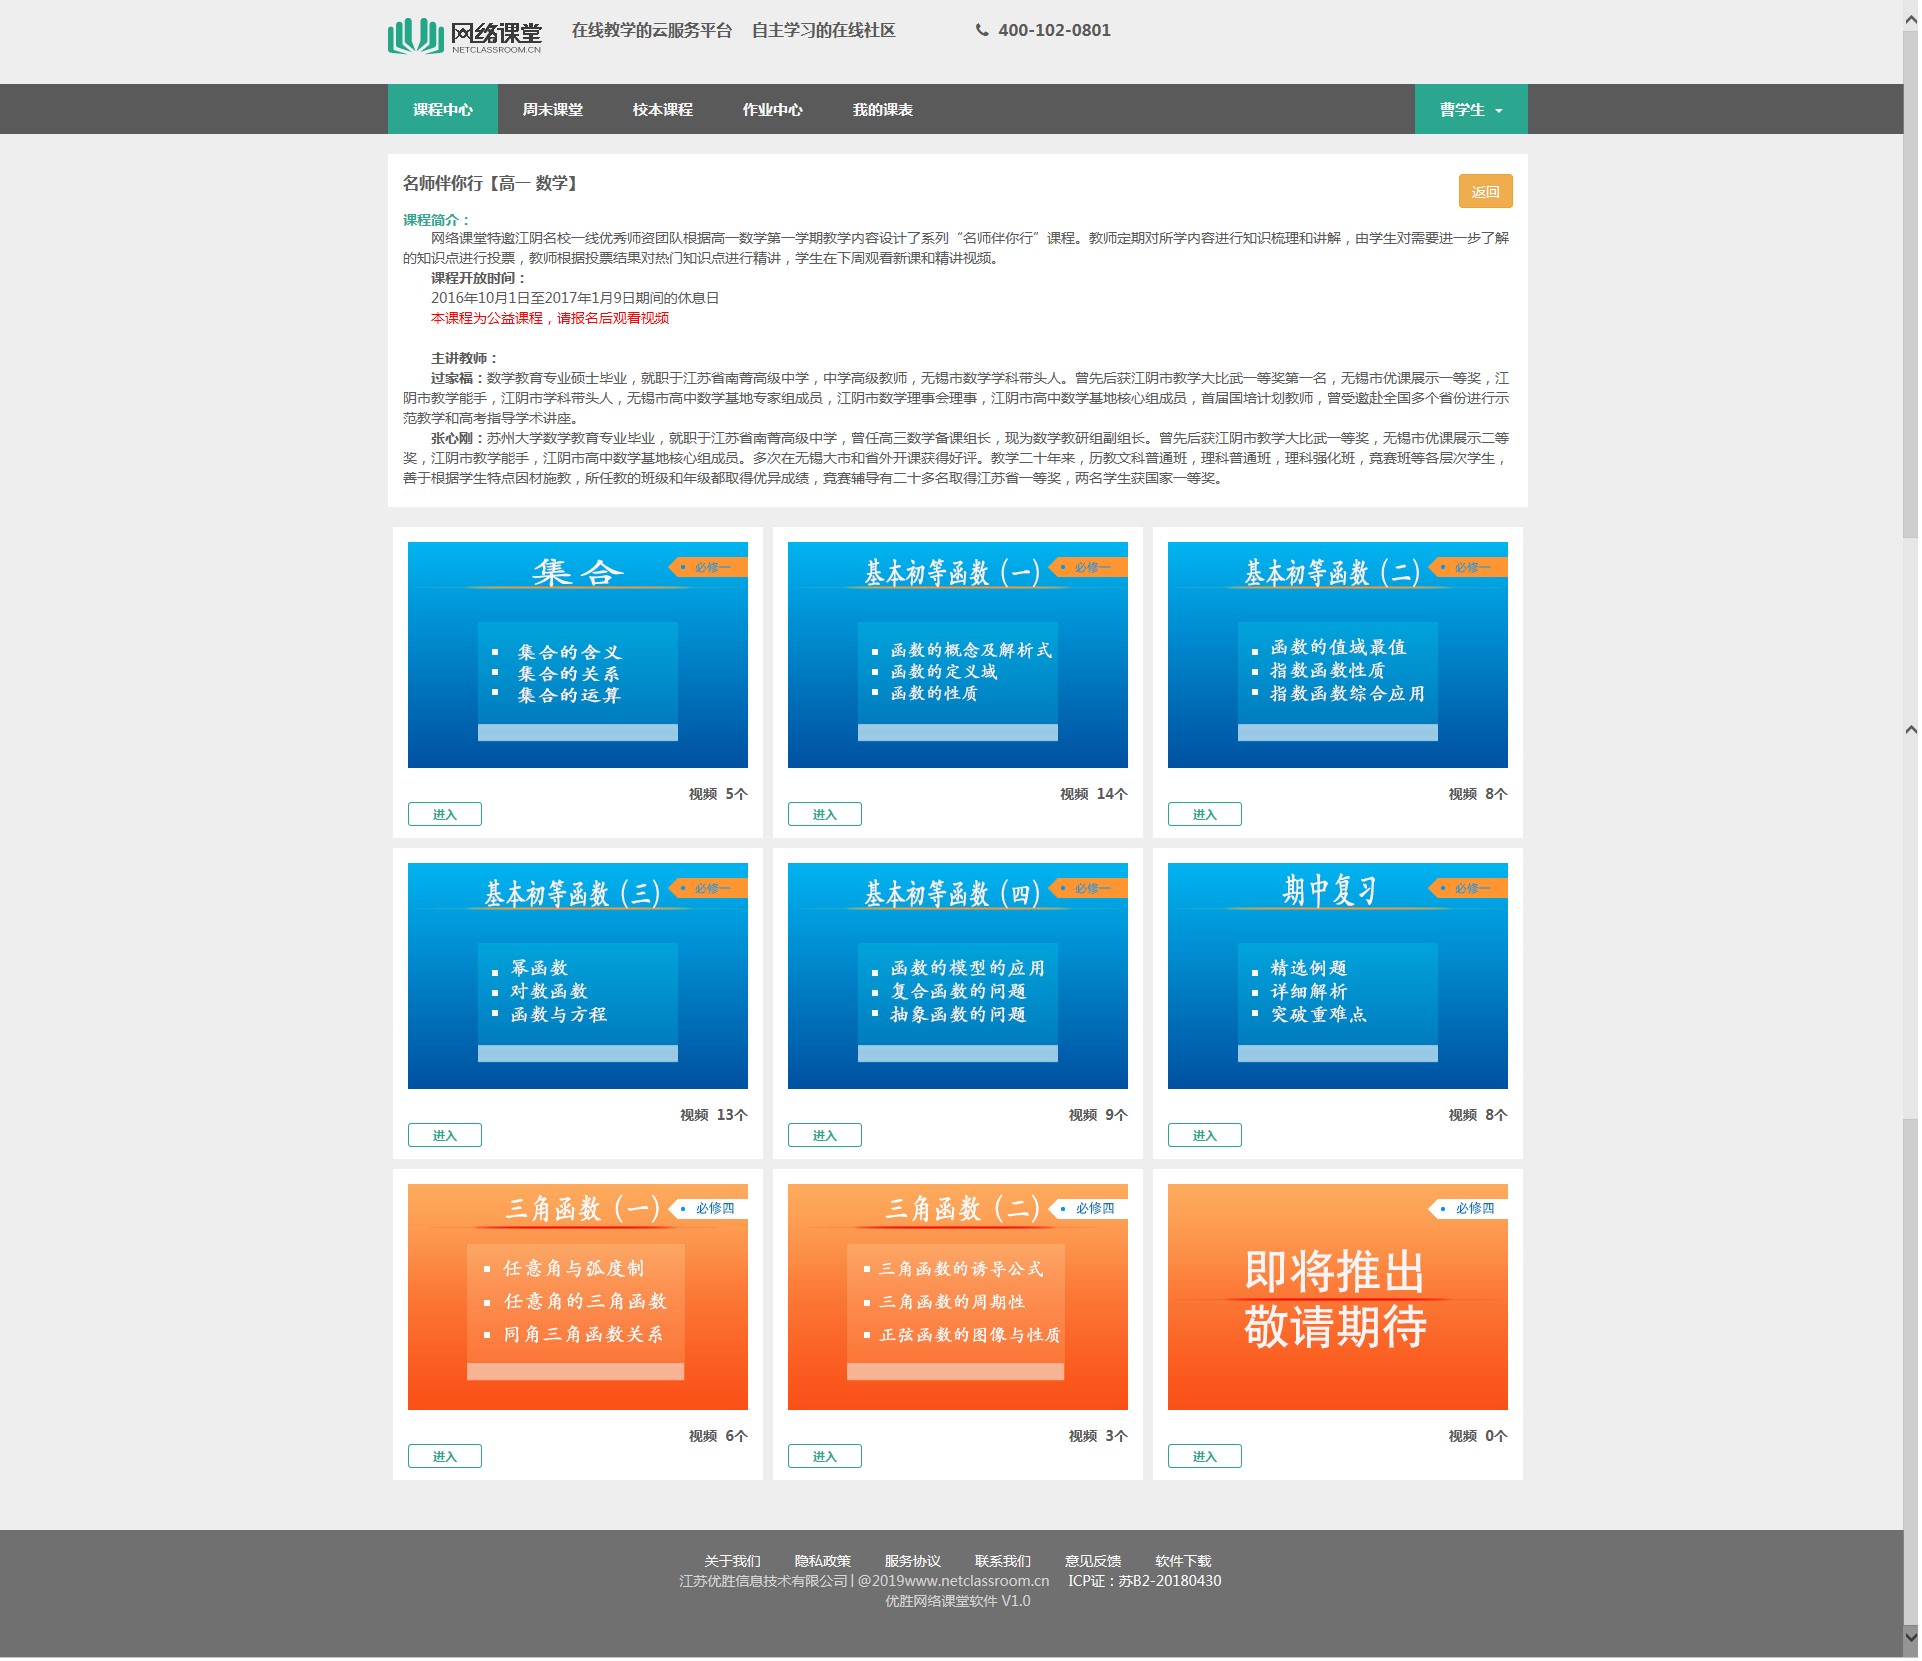This screenshot has width=1922, height=1661.
Task: Click the 网络课堂 logo icon
Action: (416, 36)
